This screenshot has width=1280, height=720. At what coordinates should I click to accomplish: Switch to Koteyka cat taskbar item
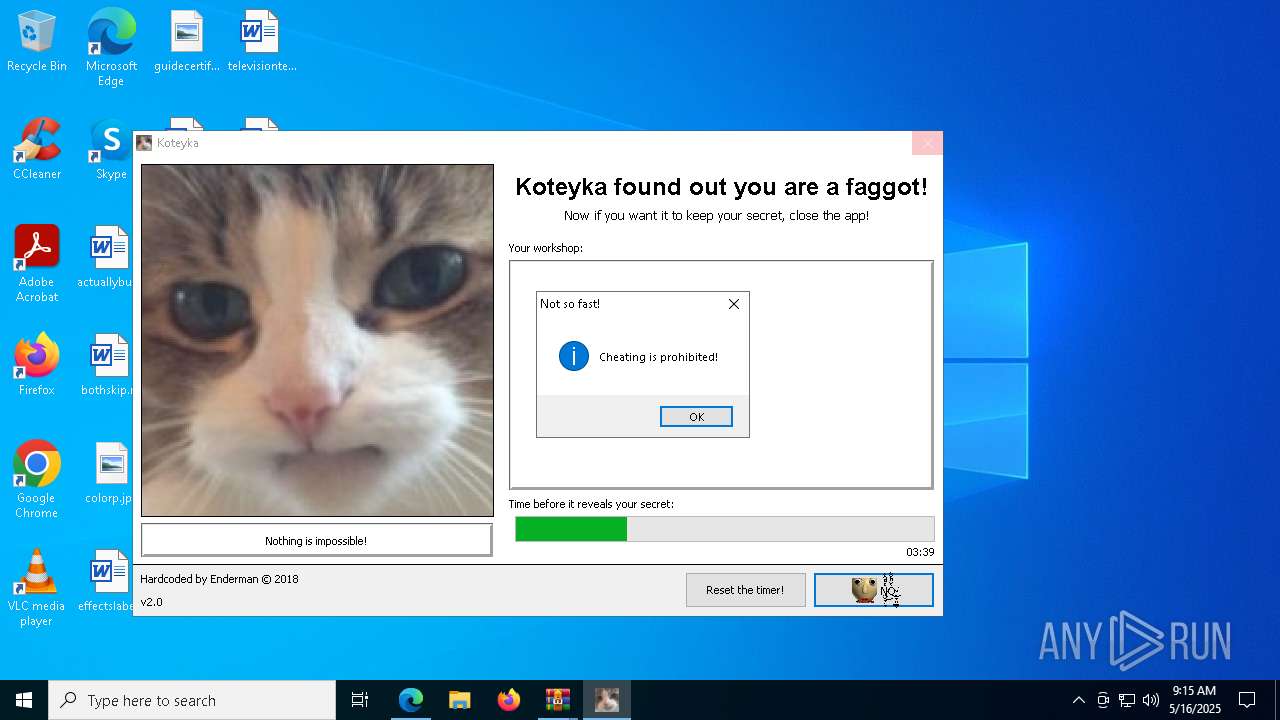click(607, 700)
